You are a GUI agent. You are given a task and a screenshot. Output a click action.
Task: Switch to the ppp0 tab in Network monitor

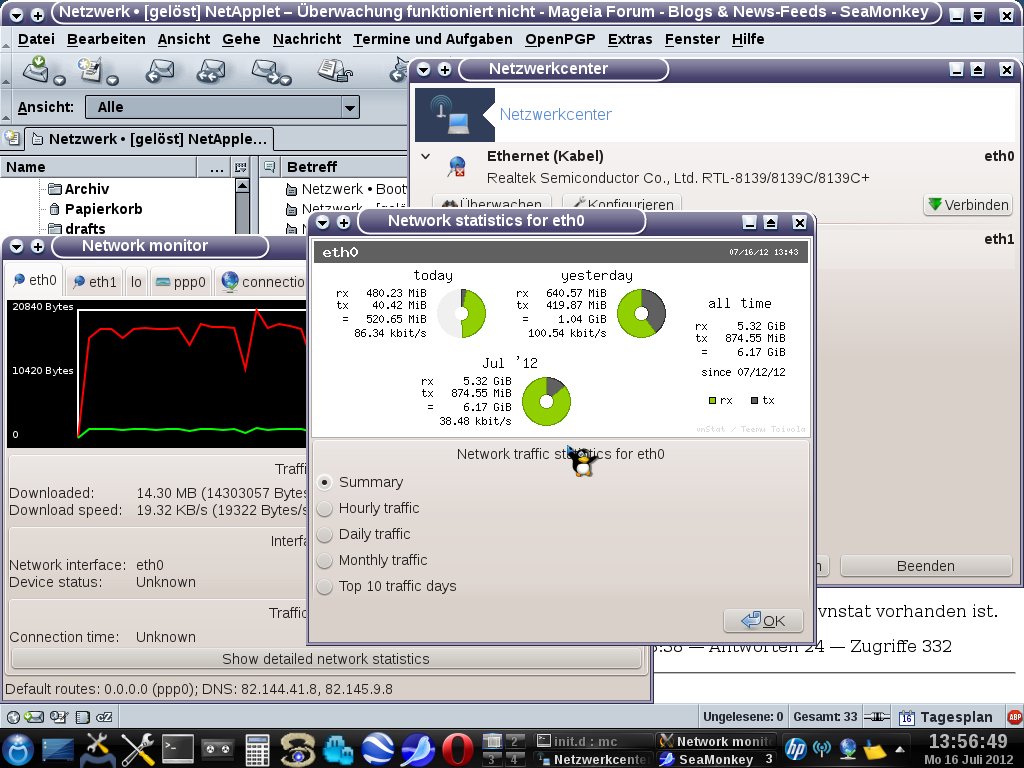tap(181, 282)
